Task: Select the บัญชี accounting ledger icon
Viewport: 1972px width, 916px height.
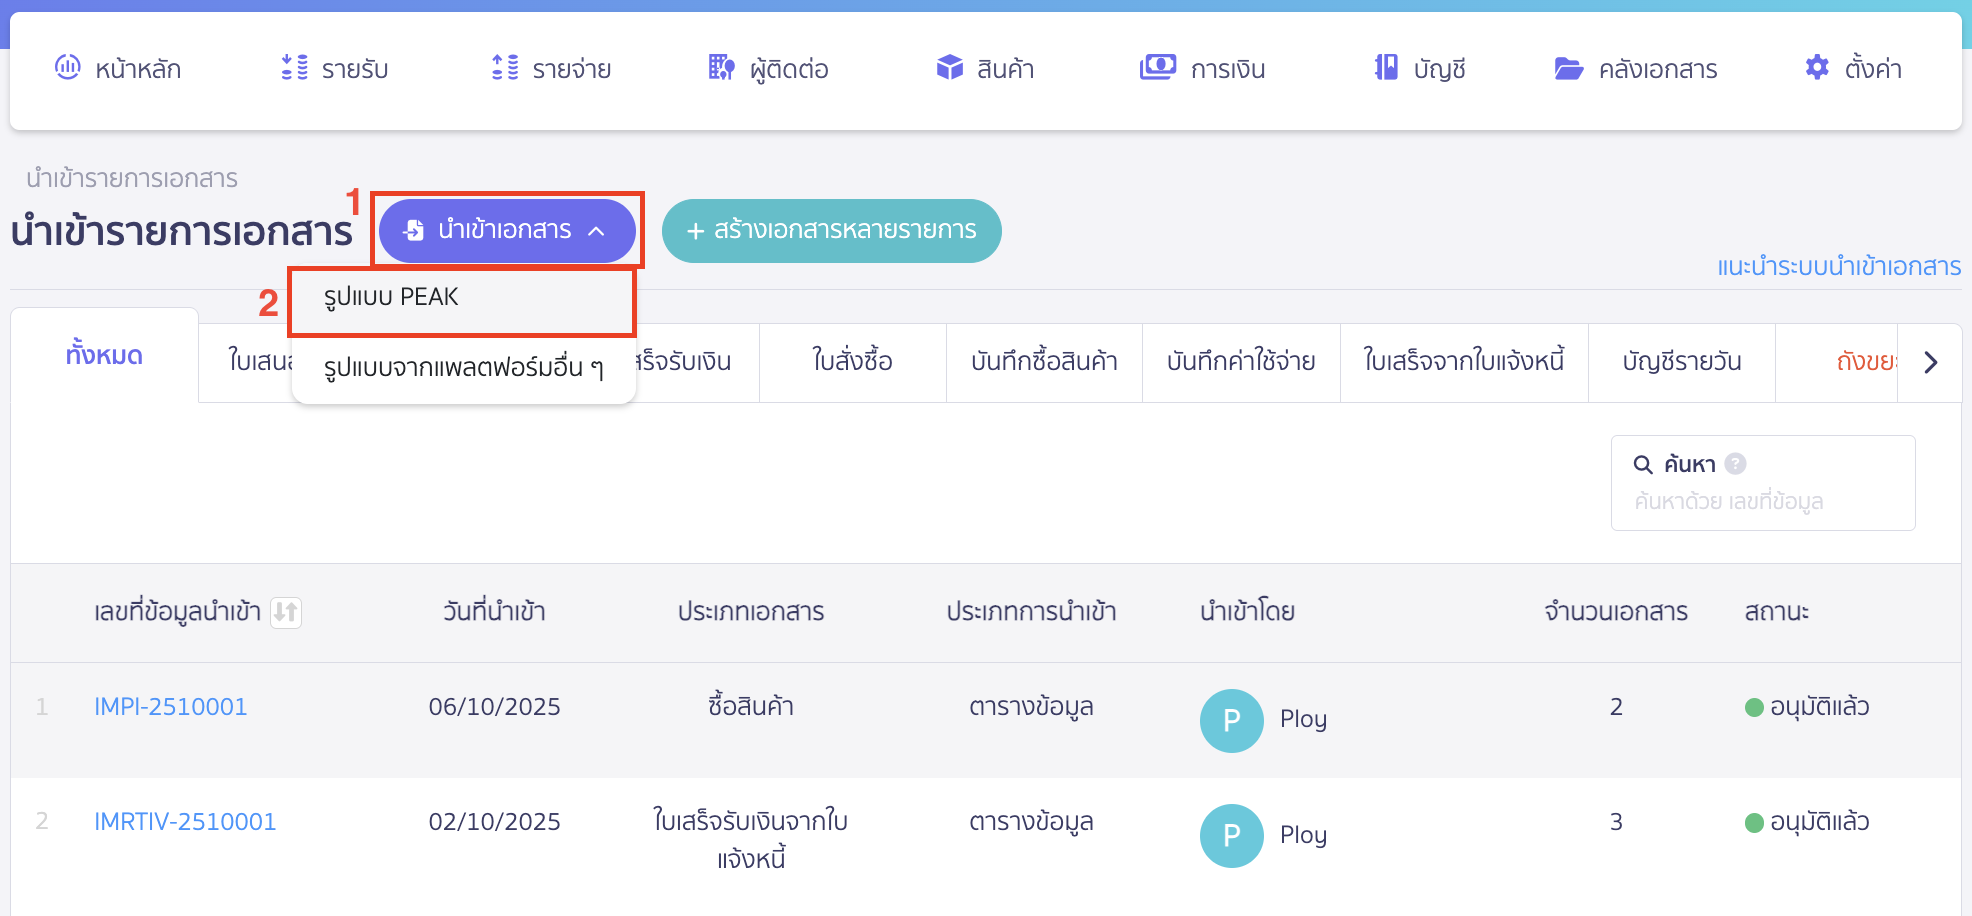Action: (1386, 68)
